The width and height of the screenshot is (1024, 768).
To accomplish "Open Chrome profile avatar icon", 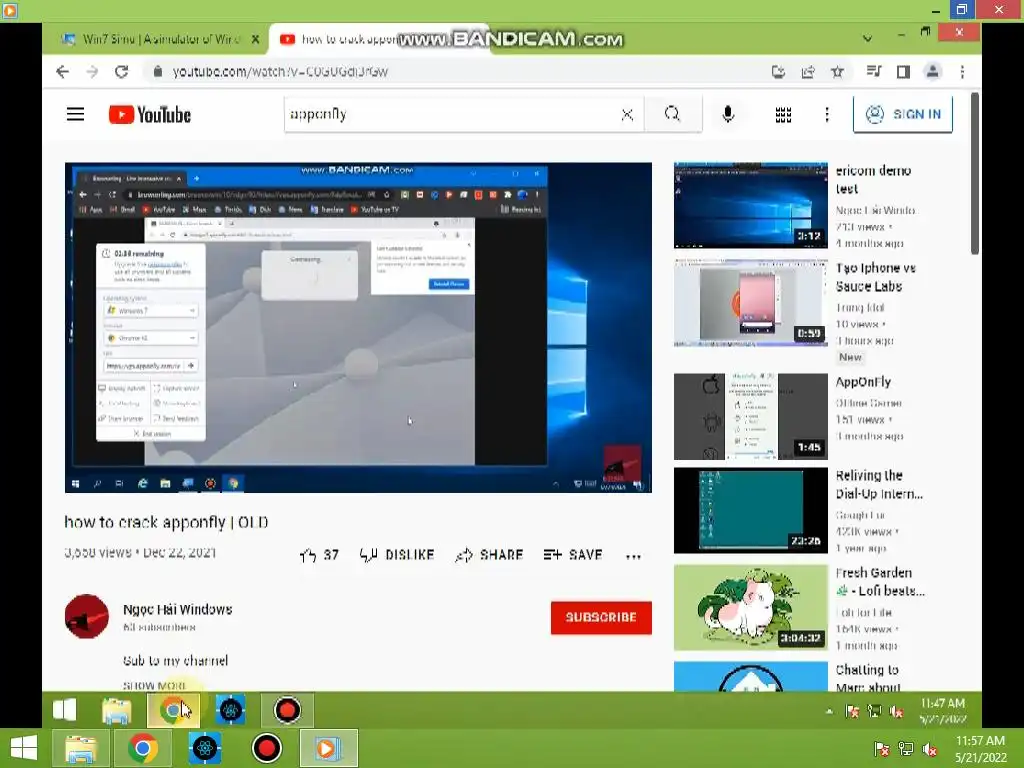I will (933, 72).
